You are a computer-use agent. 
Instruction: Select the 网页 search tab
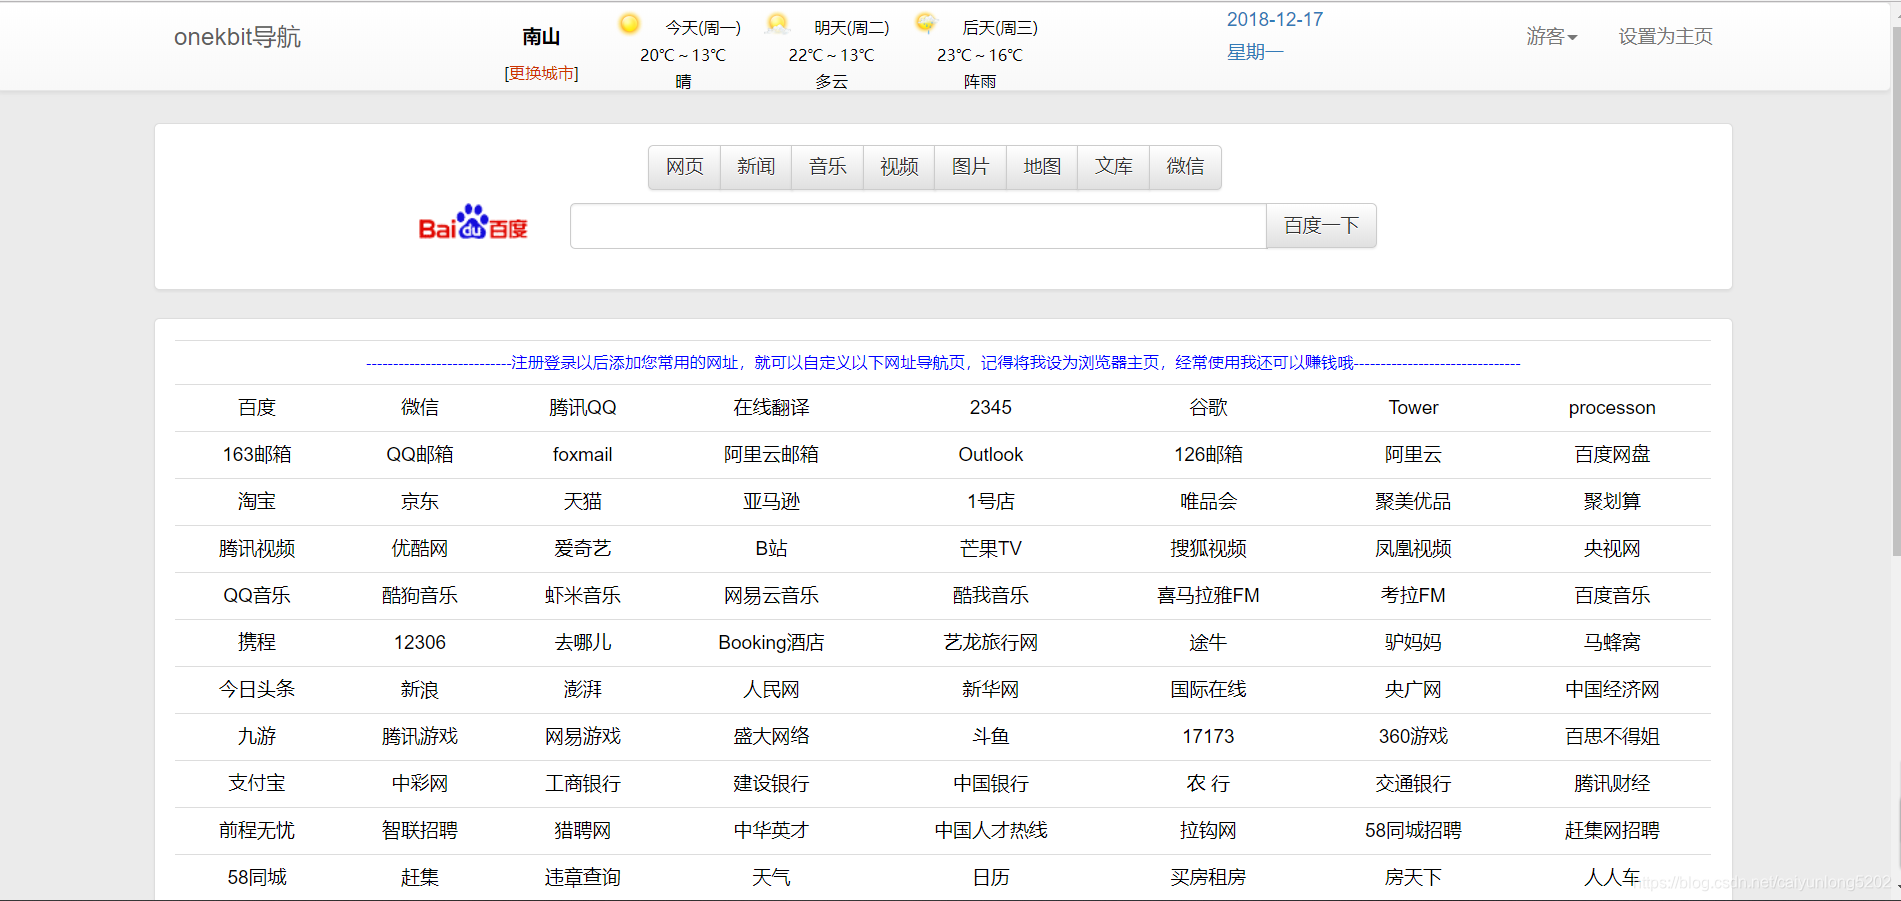pos(685,167)
